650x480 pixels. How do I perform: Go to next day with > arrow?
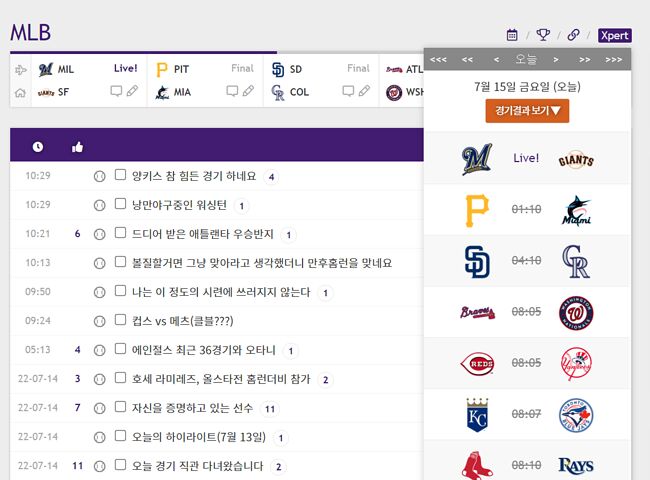(x=556, y=60)
